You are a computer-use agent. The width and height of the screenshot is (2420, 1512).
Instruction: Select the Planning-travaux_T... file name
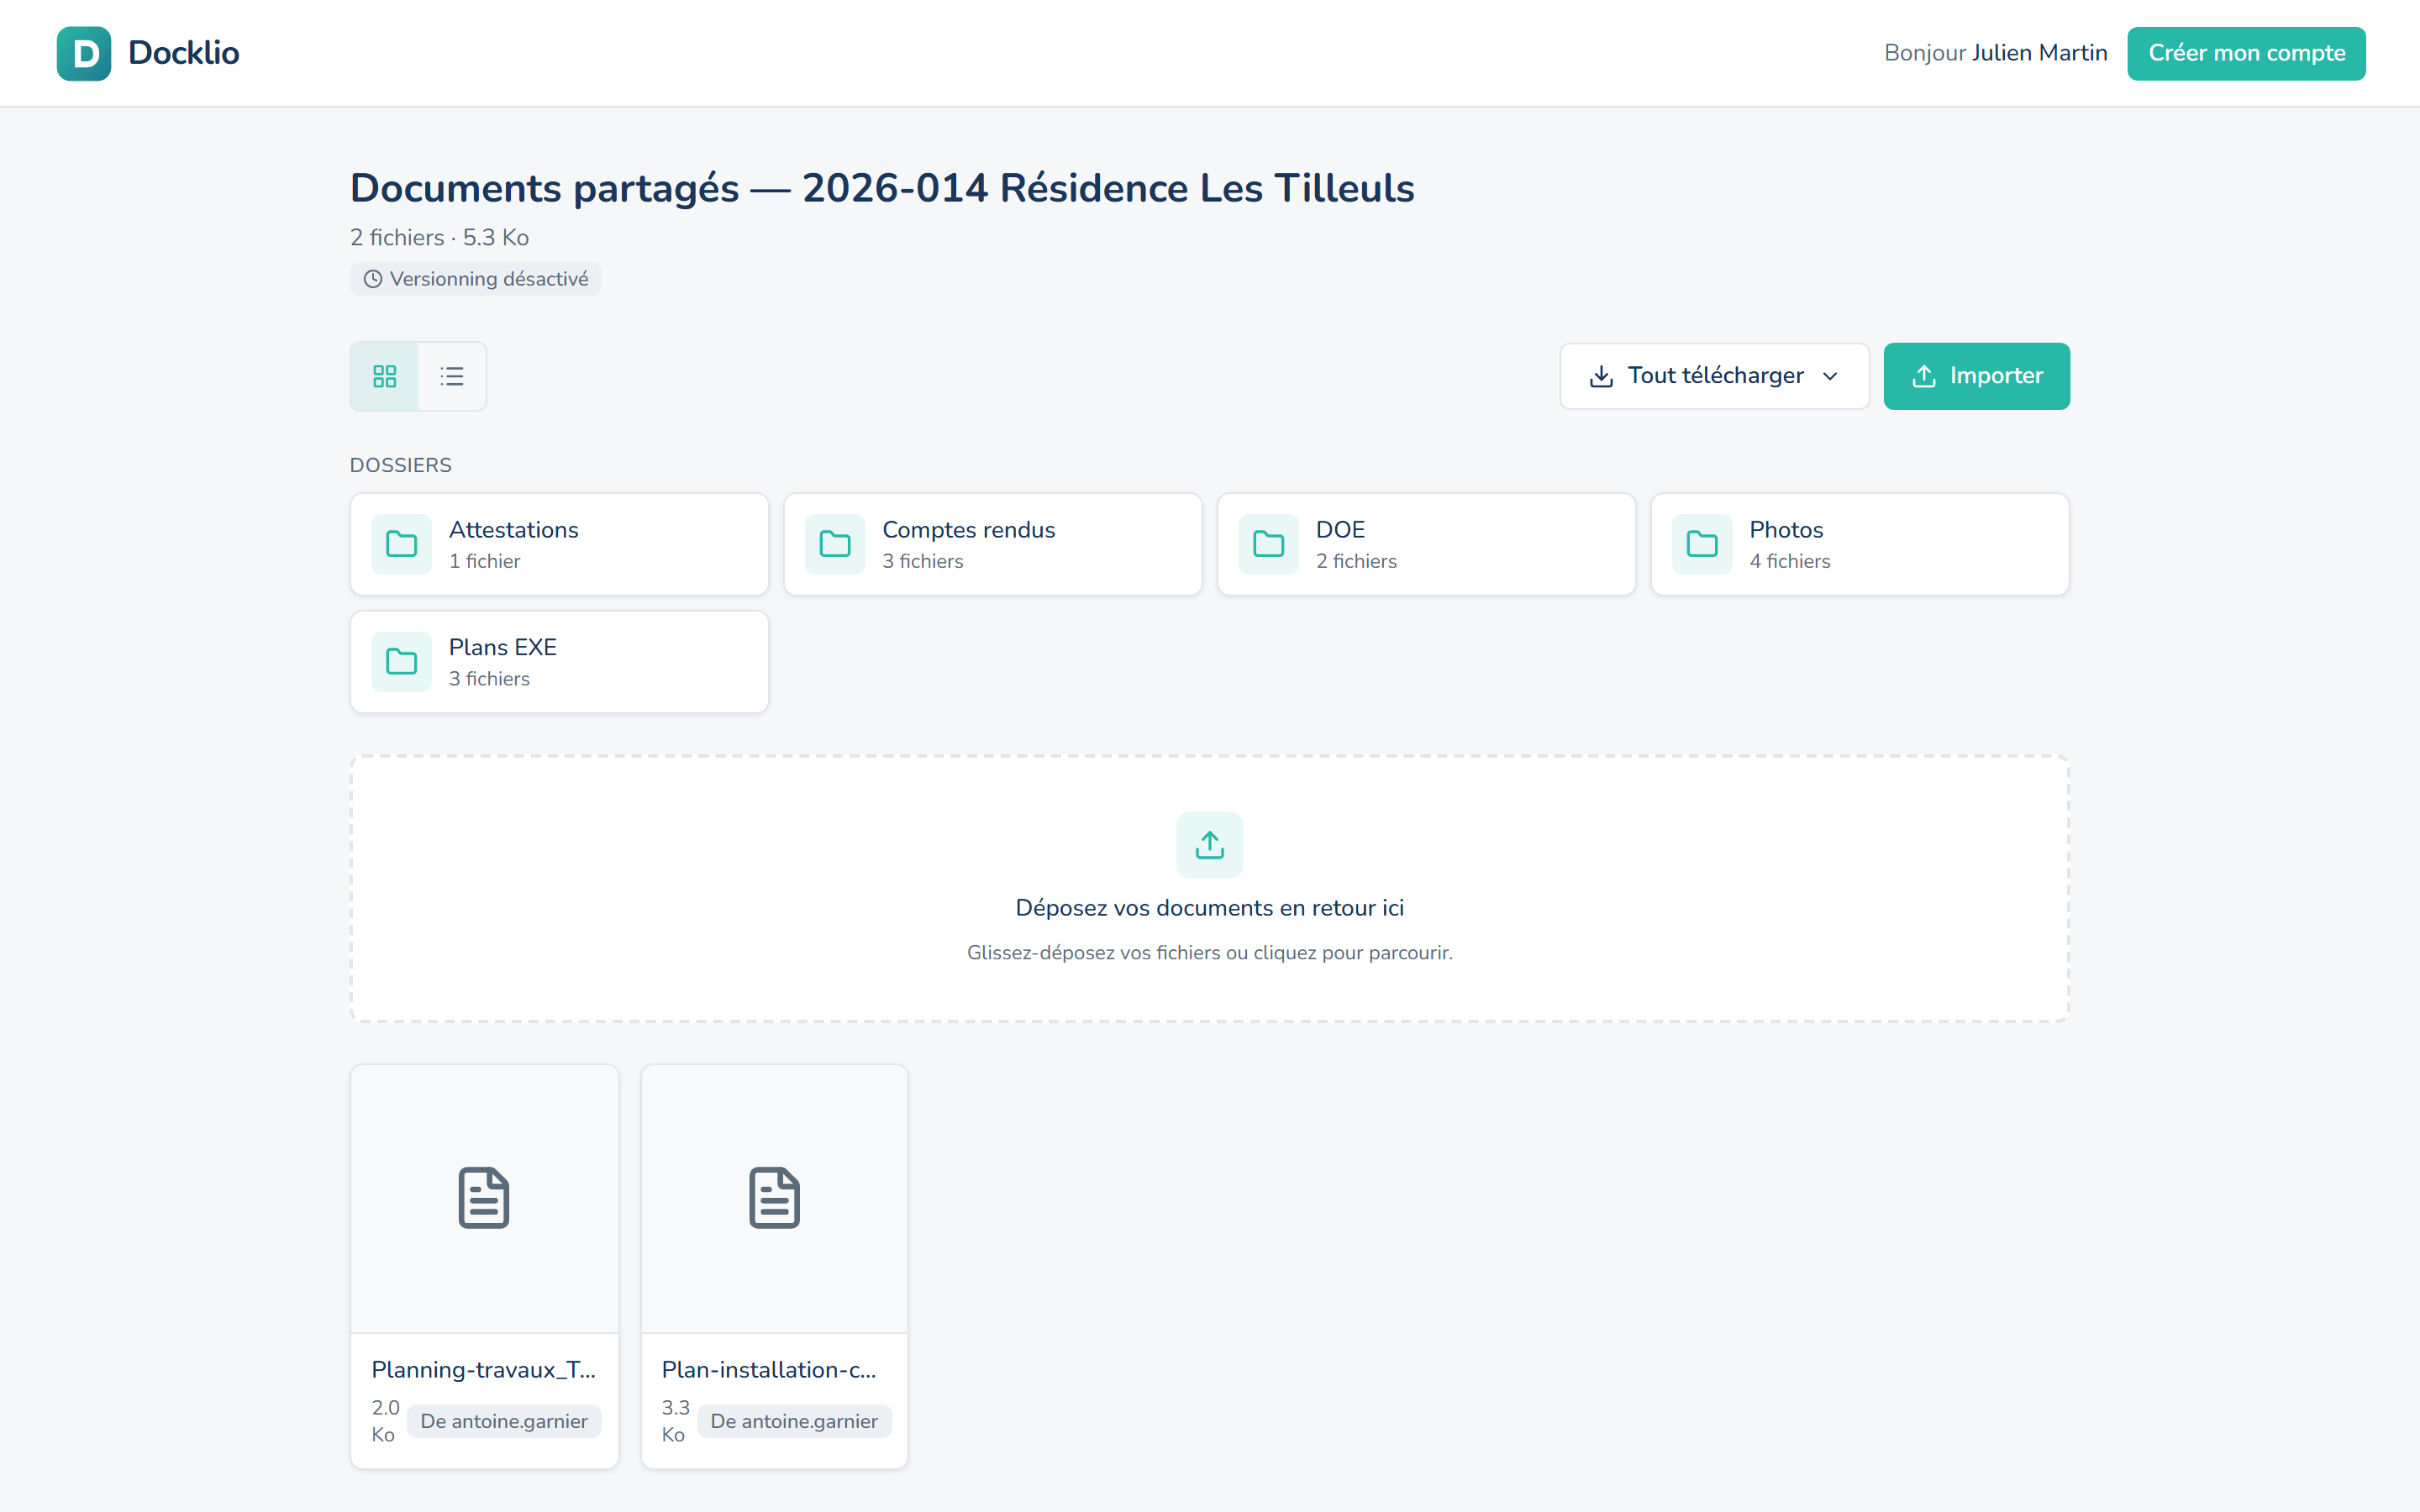tap(484, 1370)
